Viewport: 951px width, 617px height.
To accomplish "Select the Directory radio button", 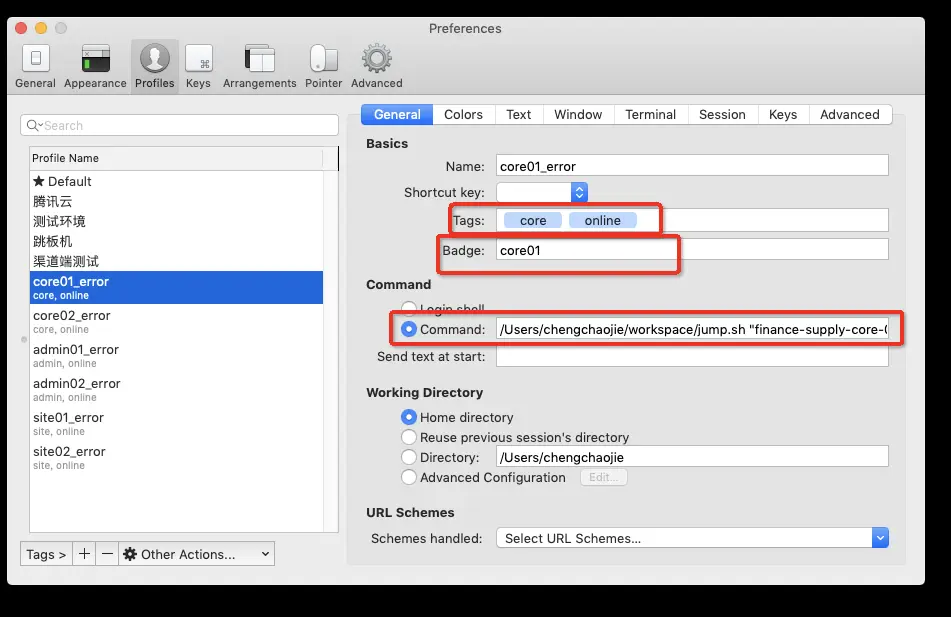I will click(409, 457).
